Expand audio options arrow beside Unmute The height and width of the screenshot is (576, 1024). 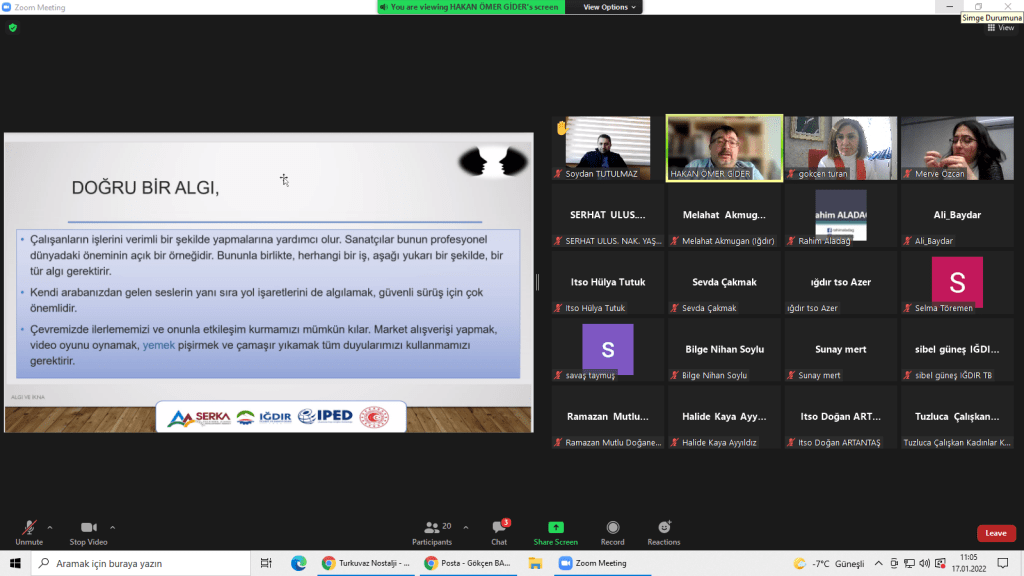(50, 527)
